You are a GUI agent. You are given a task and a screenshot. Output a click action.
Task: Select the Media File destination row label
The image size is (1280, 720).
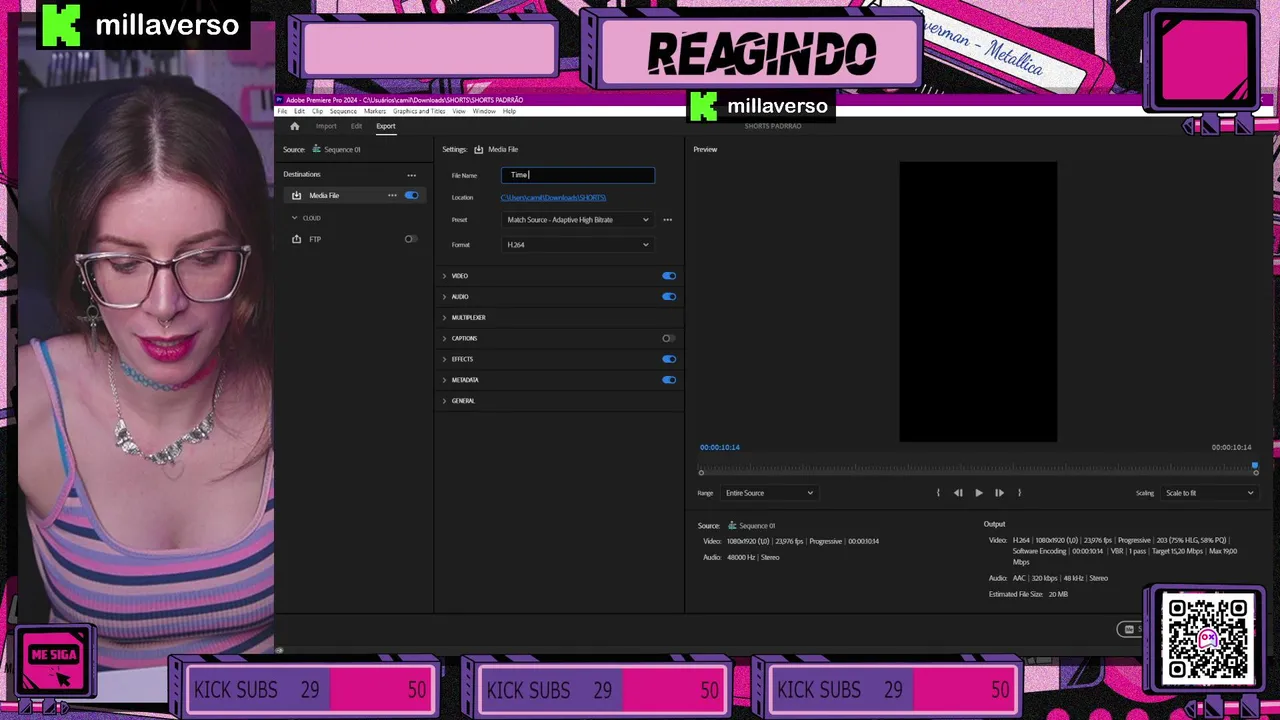tap(324, 196)
